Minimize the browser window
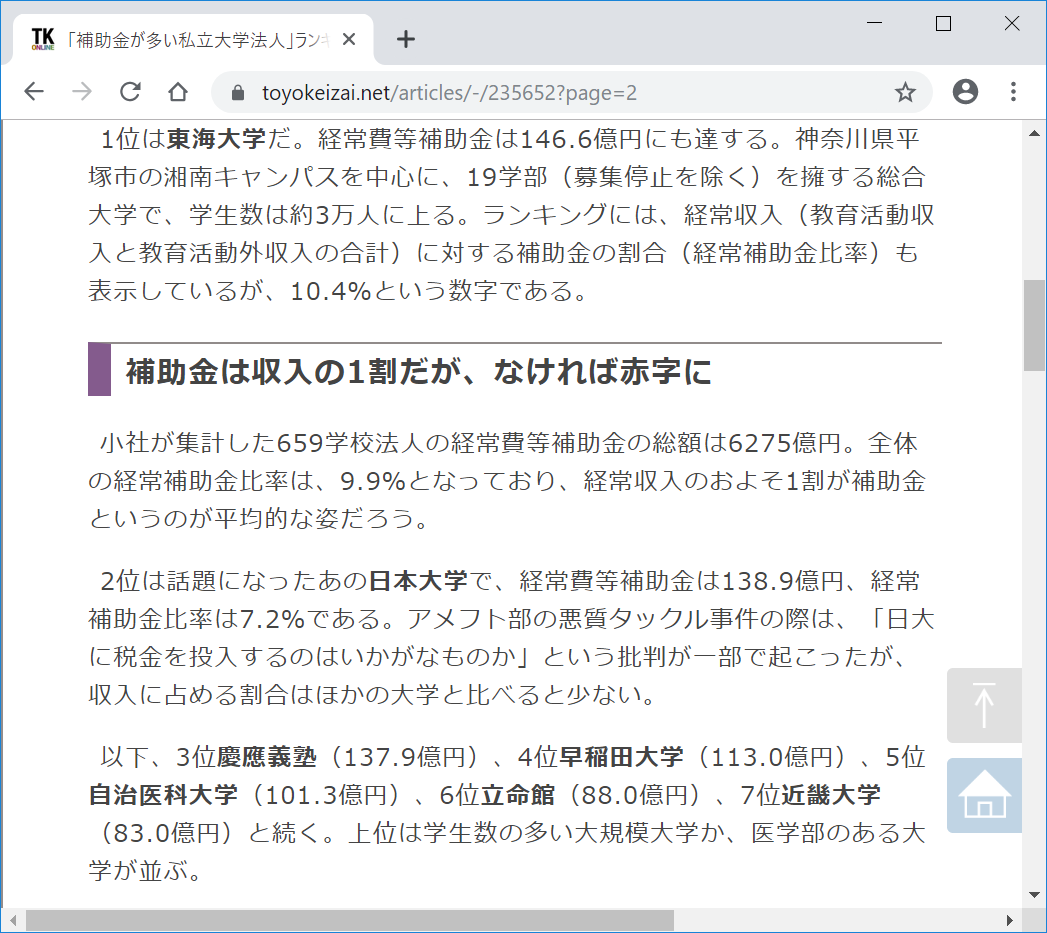 tap(874, 23)
